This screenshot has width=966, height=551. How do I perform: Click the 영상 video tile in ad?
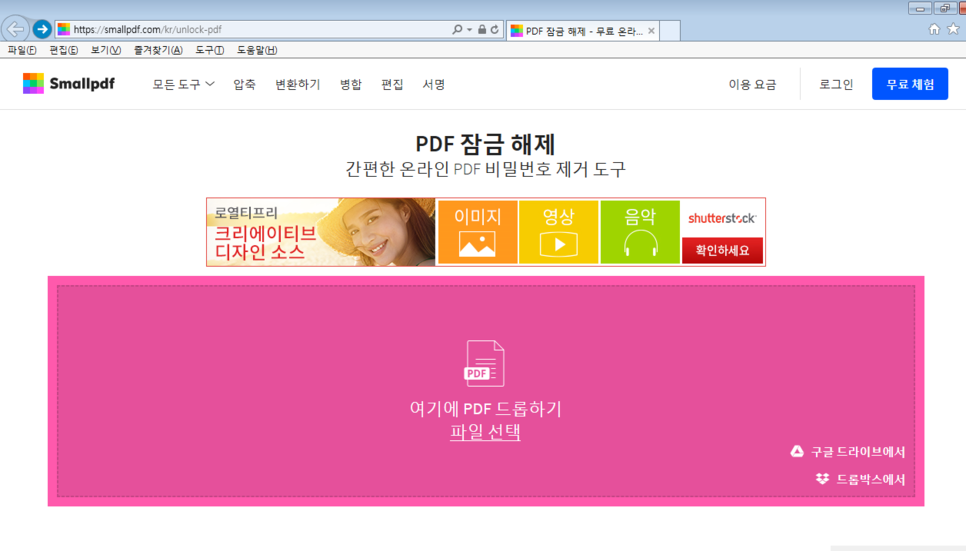pos(559,232)
